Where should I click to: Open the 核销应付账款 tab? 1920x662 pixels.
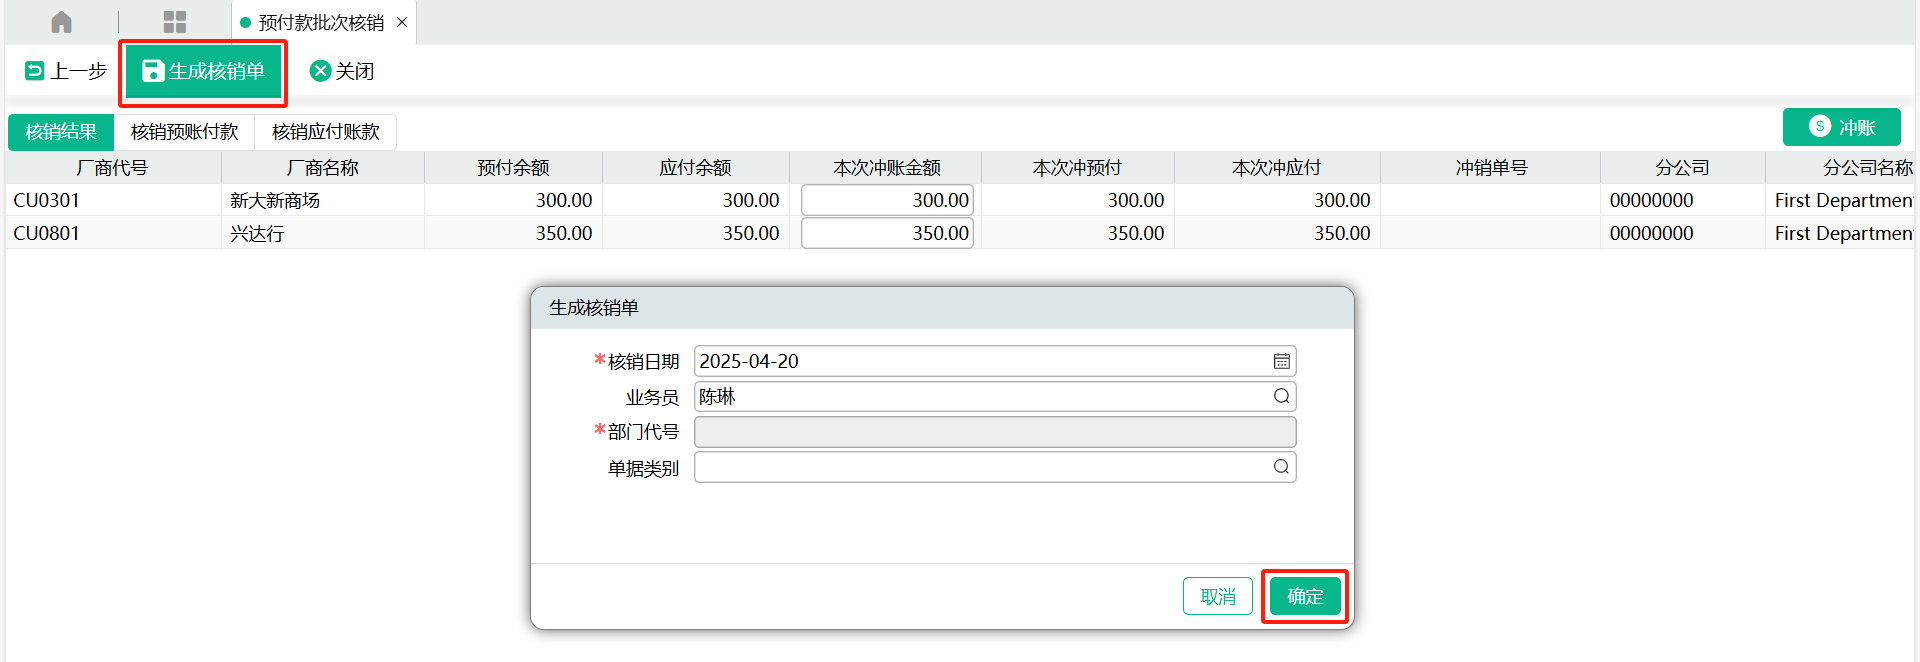point(325,132)
